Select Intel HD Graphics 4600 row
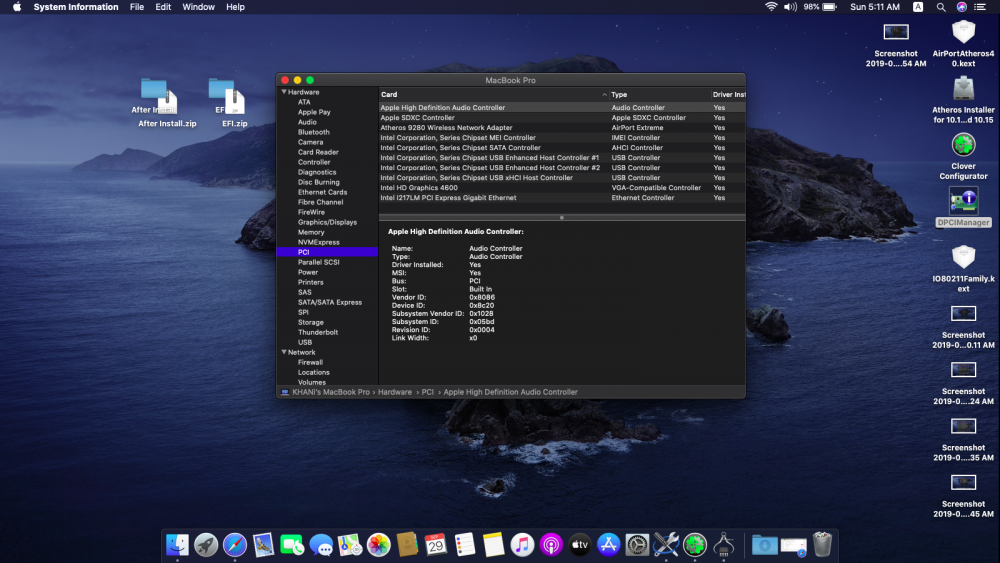This screenshot has width=1000, height=563. click(562, 187)
